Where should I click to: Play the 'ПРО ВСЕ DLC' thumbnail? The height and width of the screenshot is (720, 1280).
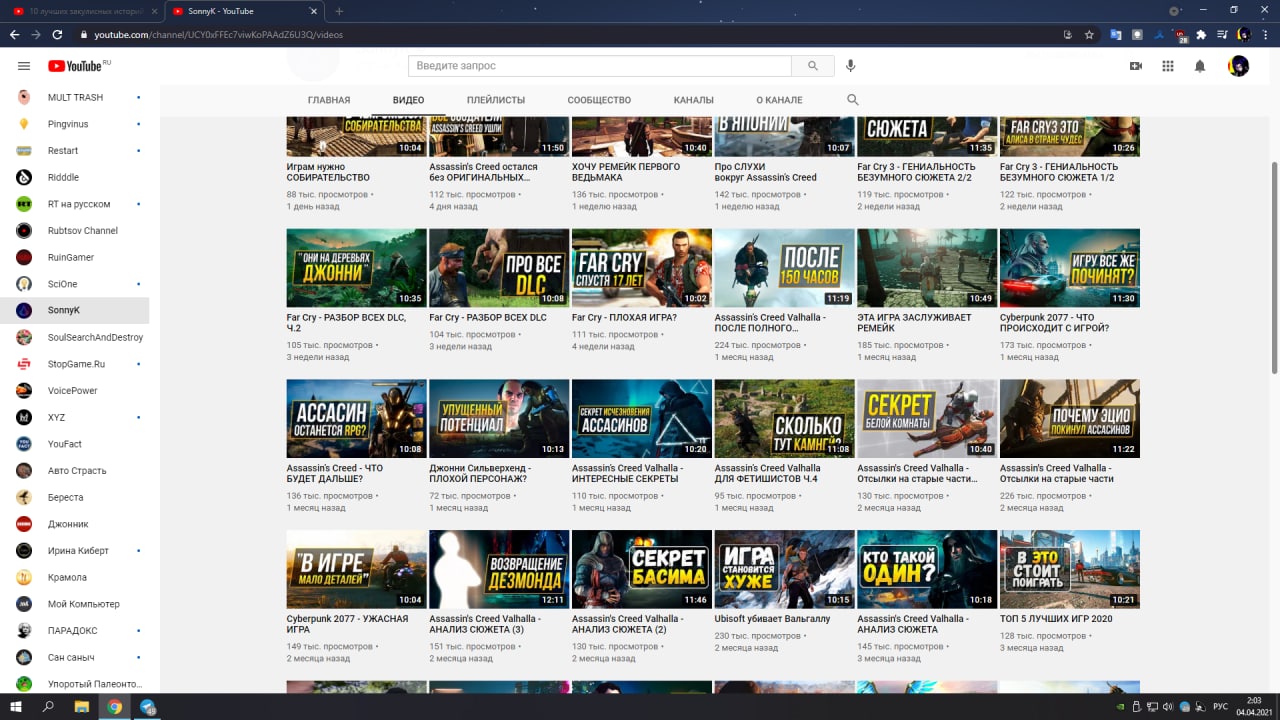pyautogui.click(x=498, y=268)
